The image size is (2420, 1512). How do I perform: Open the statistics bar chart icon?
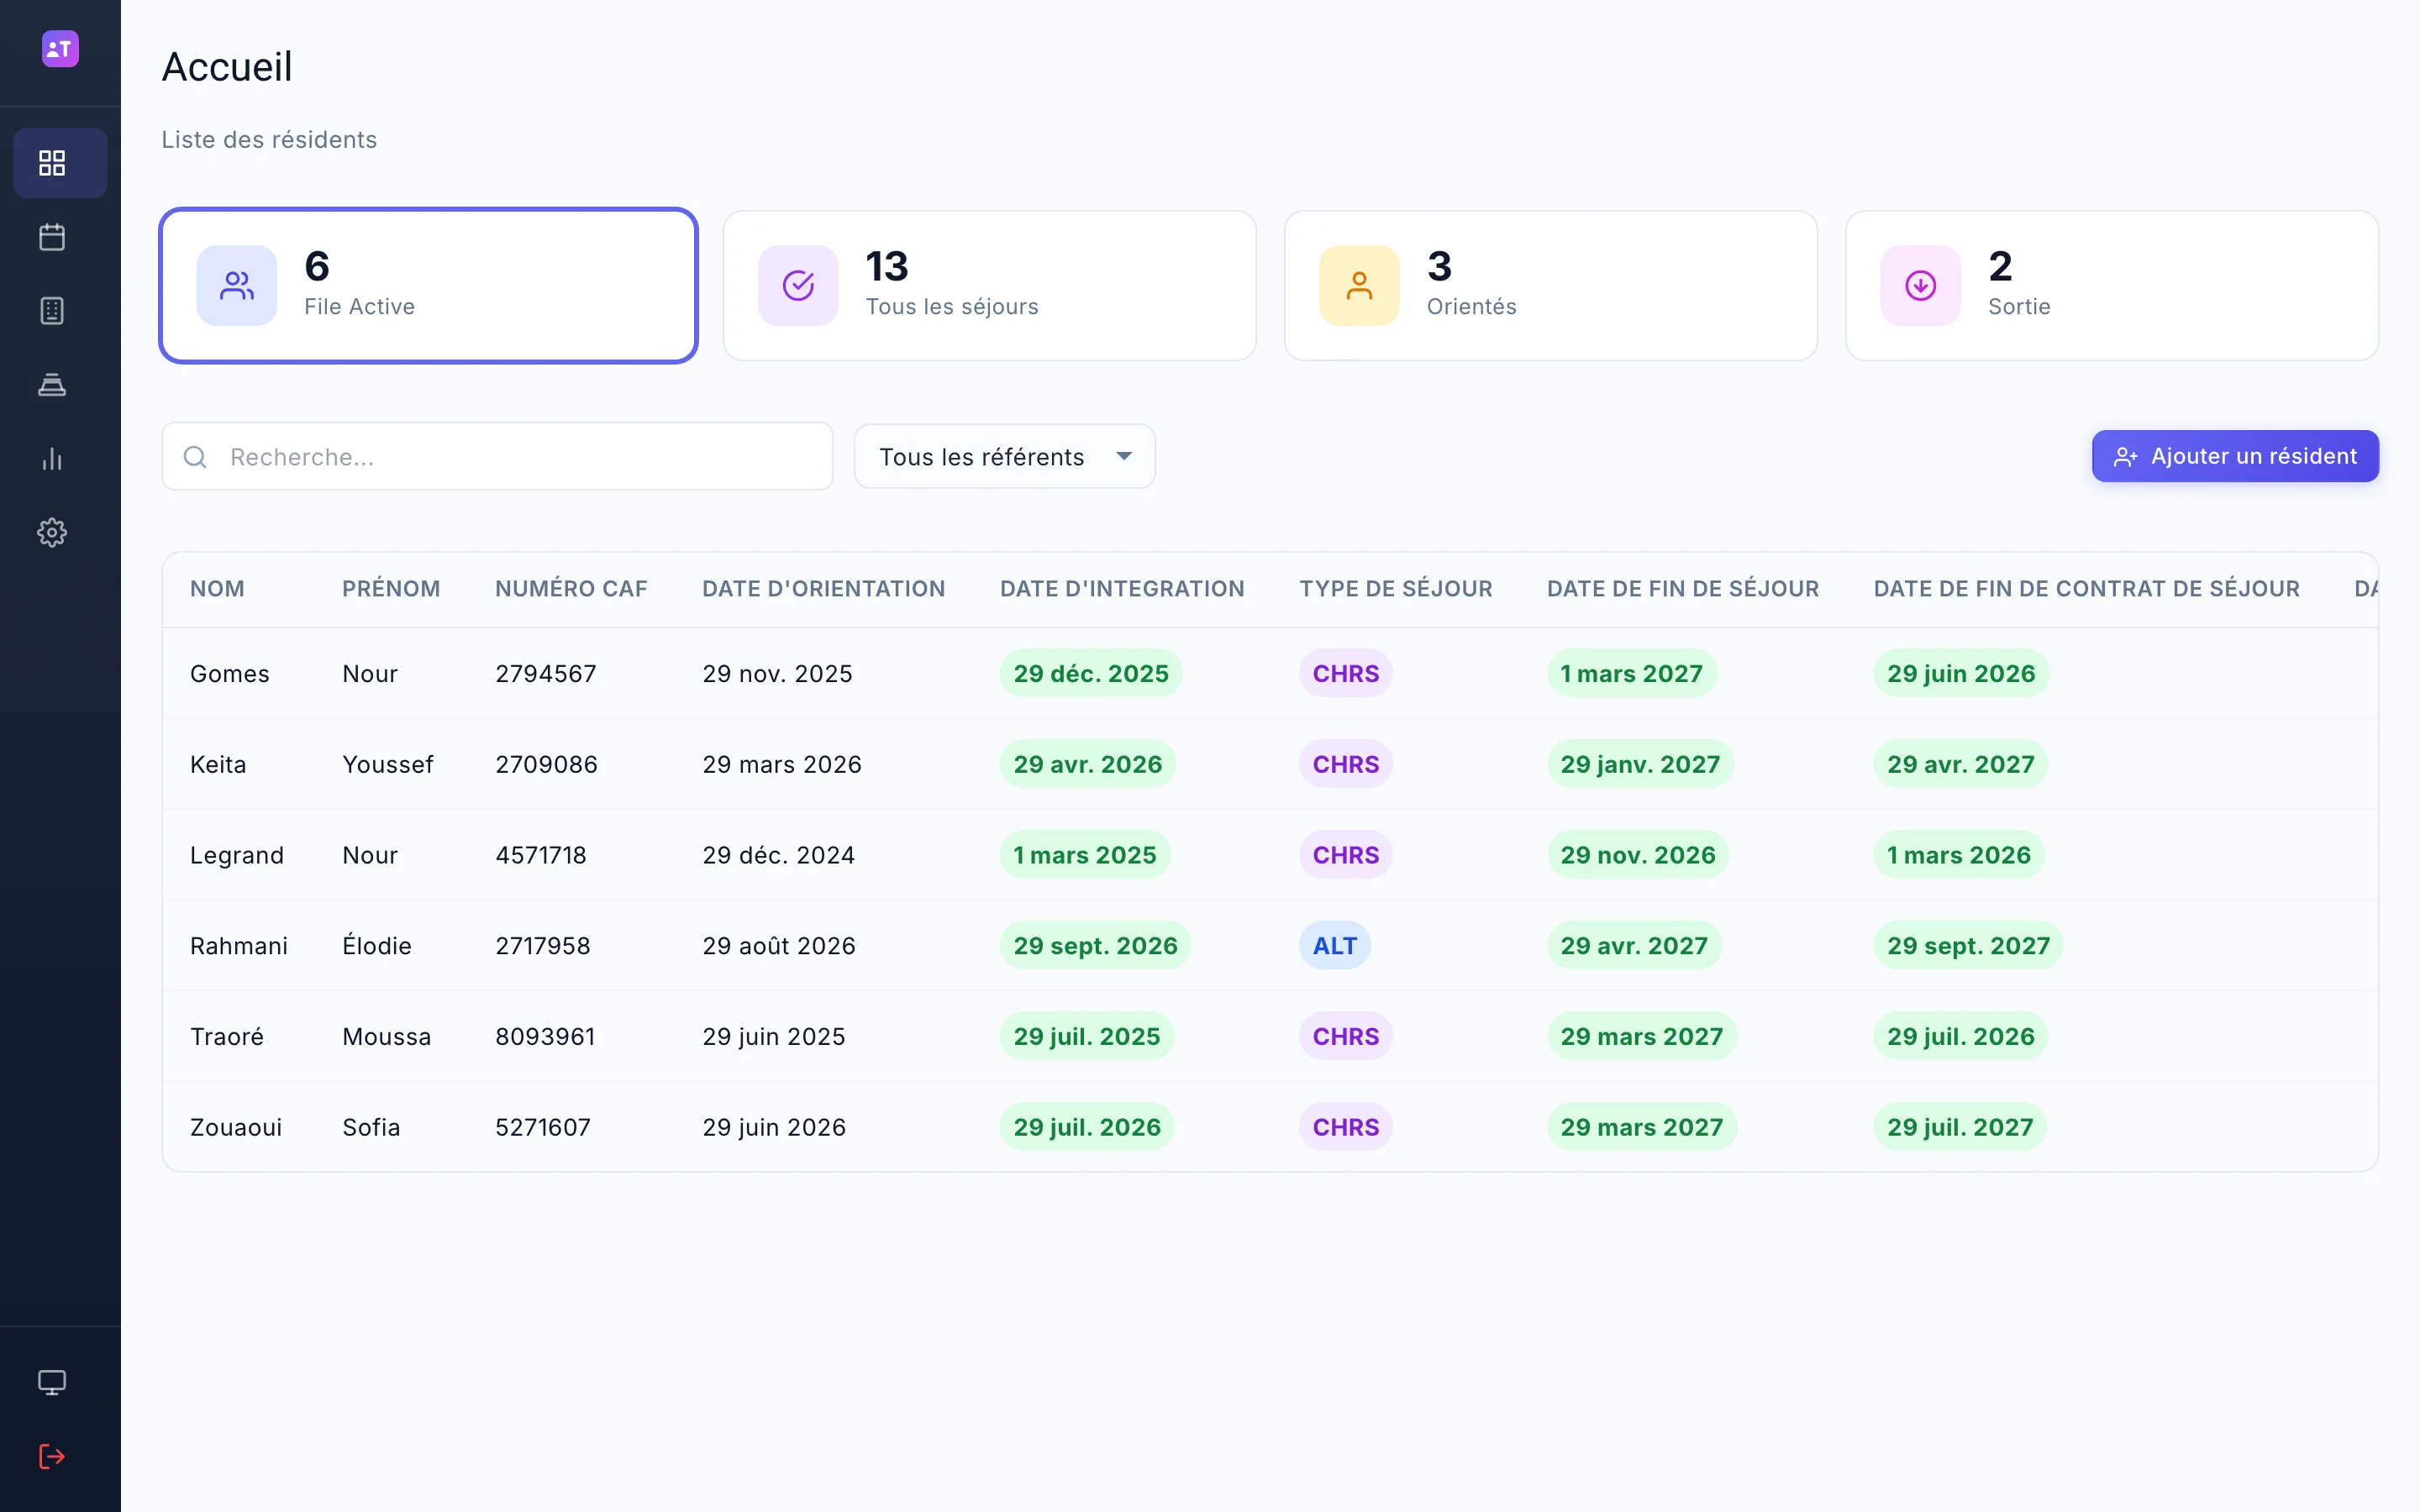(x=52, y=459)
